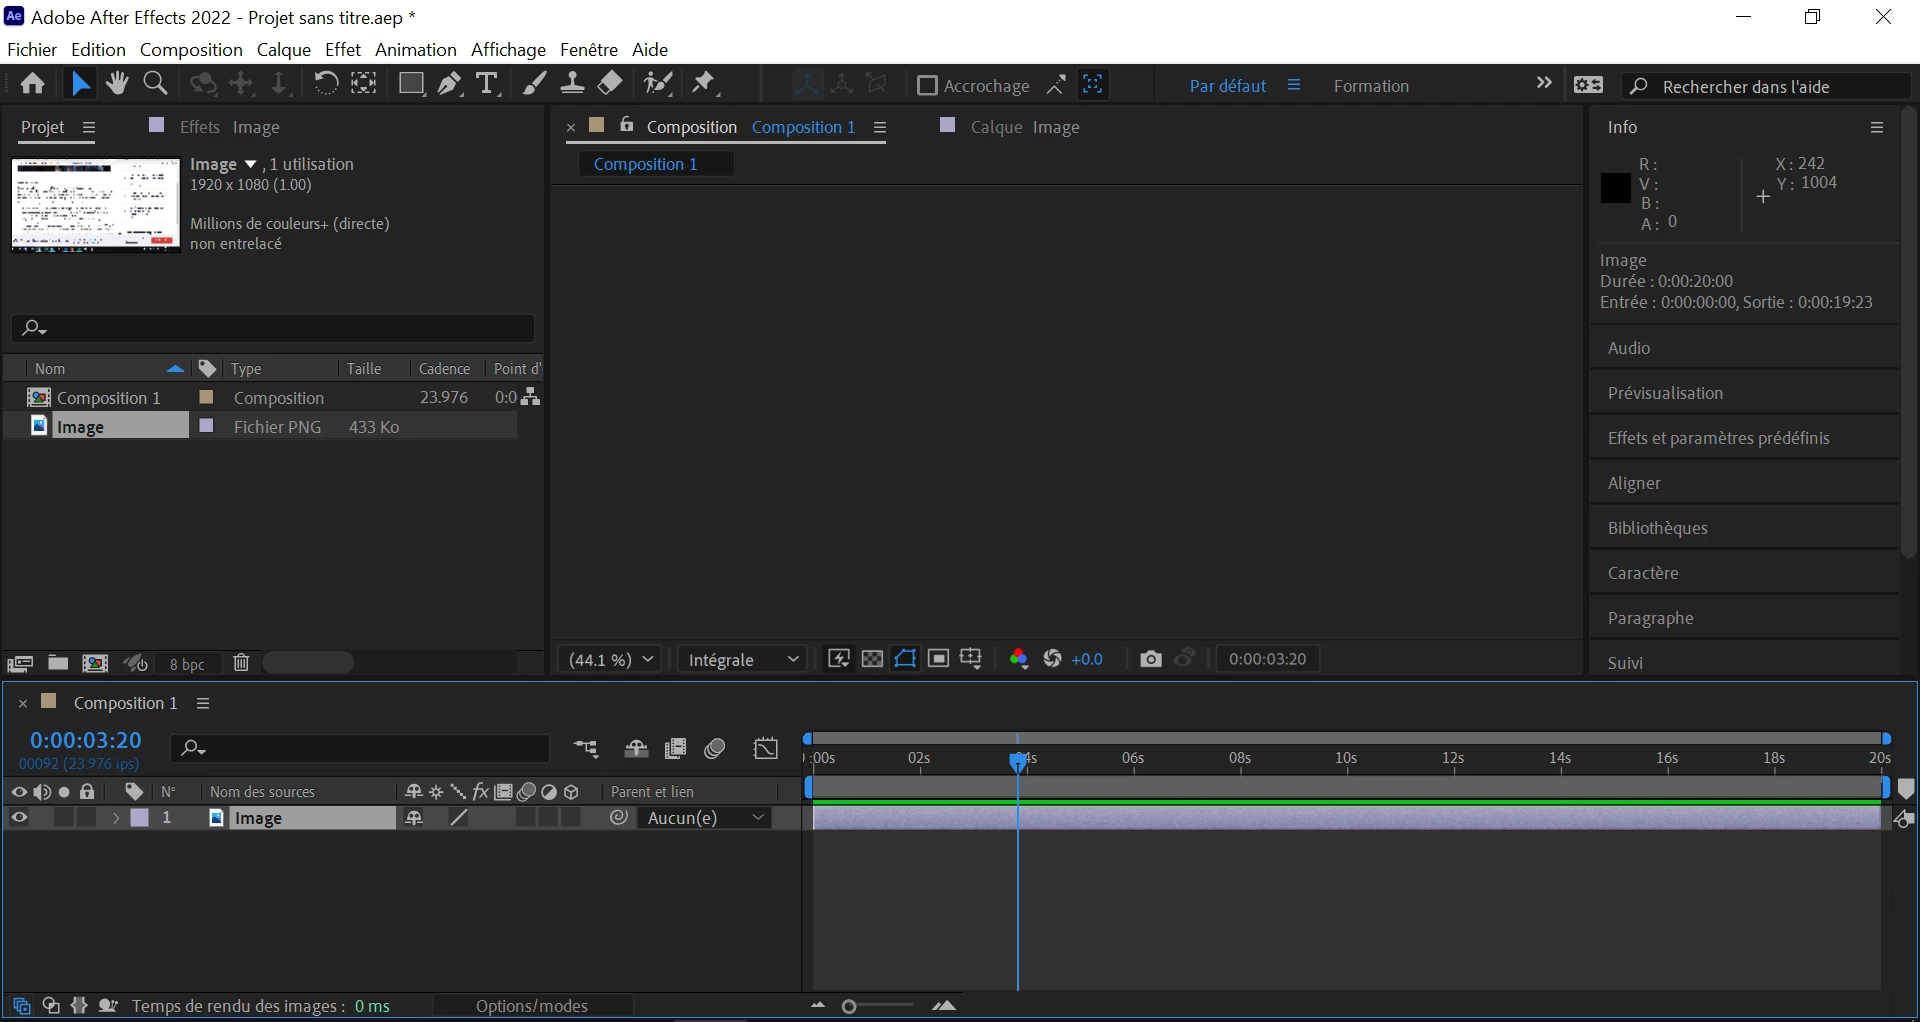This screenshot has height=1022, width=1920.
Task: Select the Brush tool
Action: coord(534,84)
